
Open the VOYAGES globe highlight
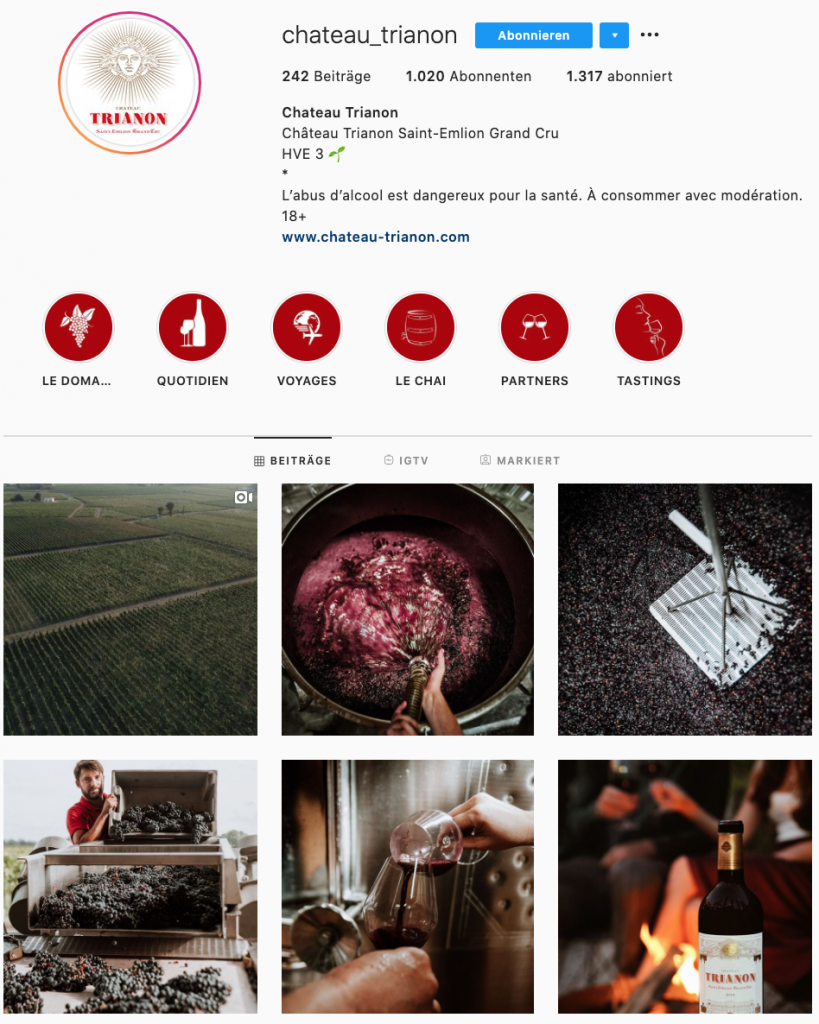click(x=306, y=327)
